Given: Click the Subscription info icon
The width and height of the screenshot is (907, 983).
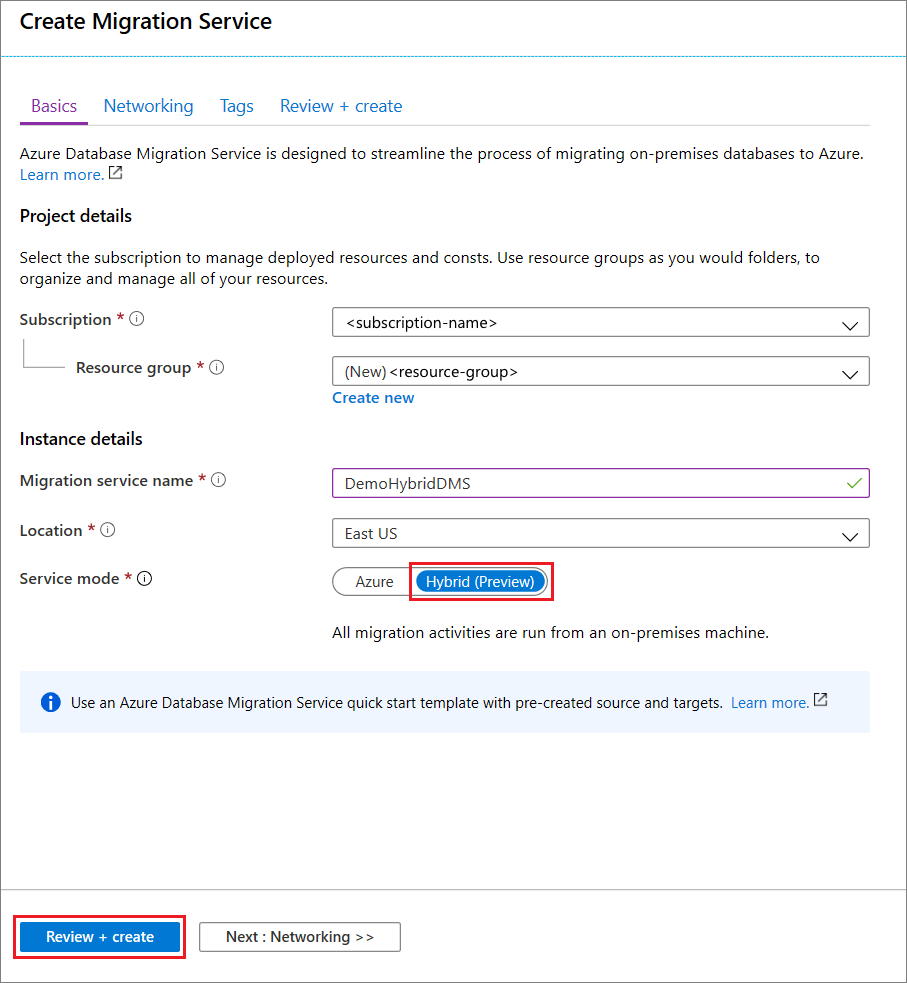Looking at the screenshot, I should pyautogui.click(x=137, y=319).
